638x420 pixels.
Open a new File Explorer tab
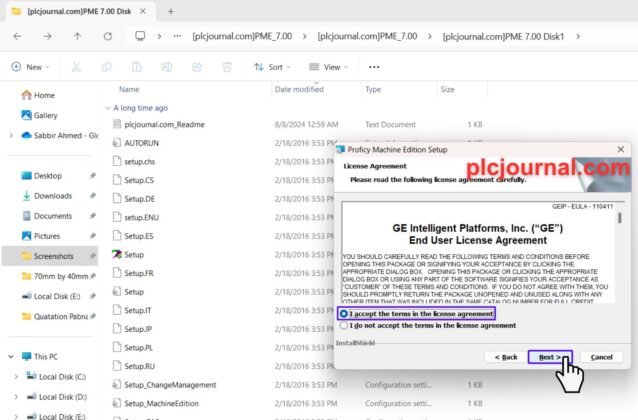click(171, 11)
